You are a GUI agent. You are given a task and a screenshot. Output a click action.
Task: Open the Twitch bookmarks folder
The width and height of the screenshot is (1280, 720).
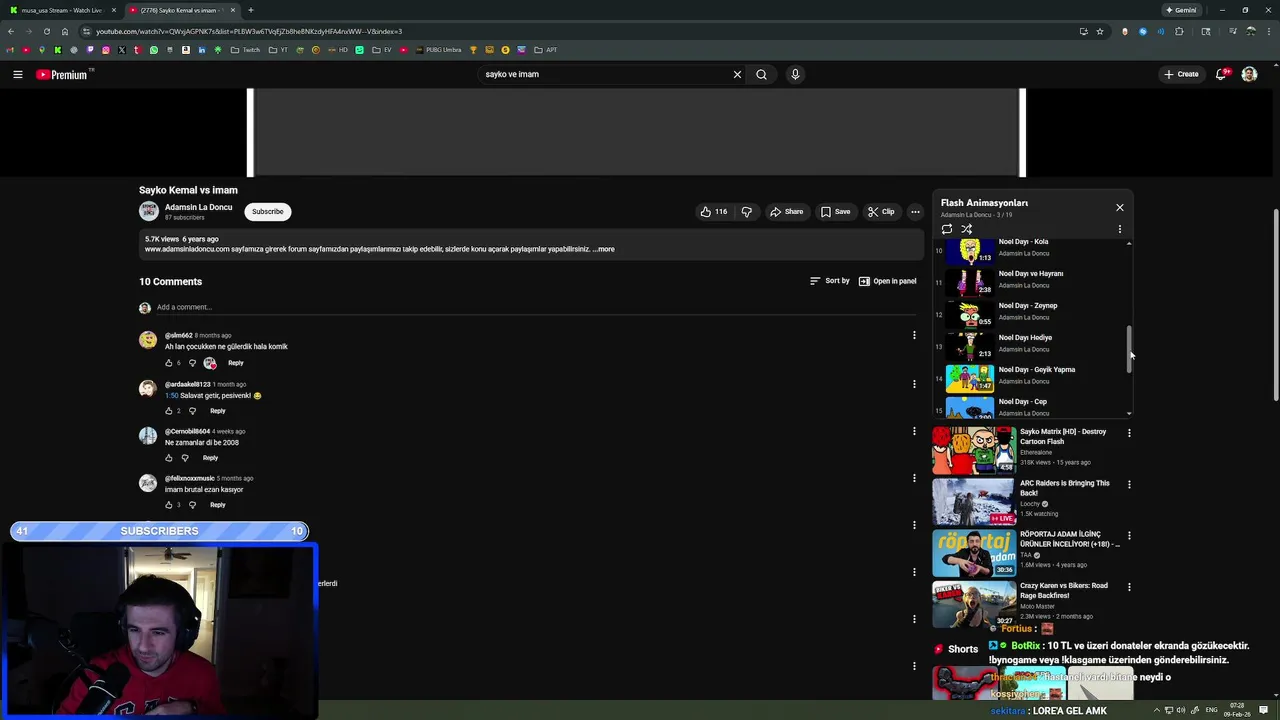245,50
